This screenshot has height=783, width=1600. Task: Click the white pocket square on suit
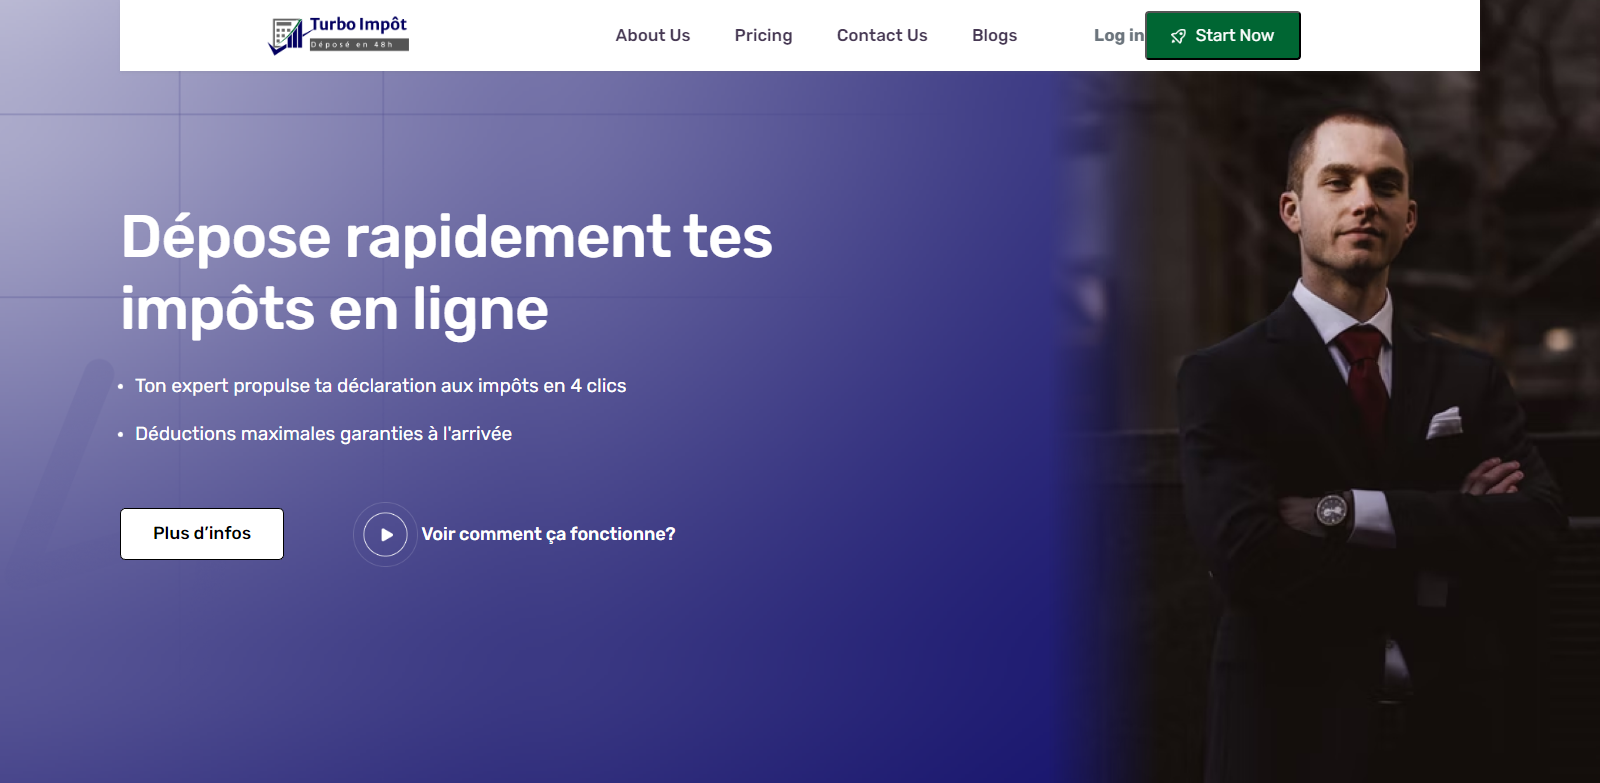click(1443, 423)
